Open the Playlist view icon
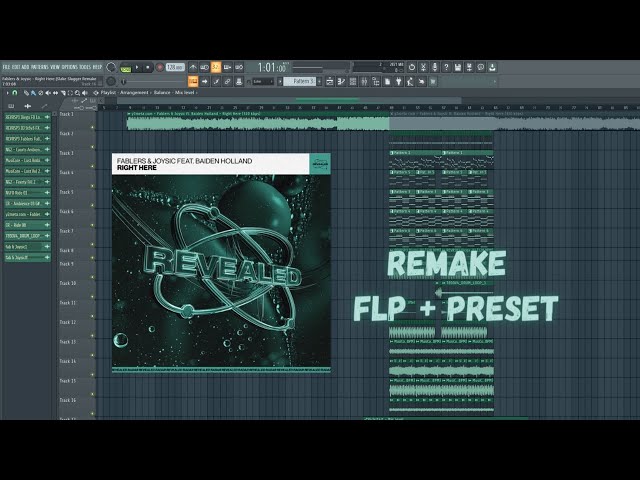This screenshot has height=480, width=640. click(330, 82)
